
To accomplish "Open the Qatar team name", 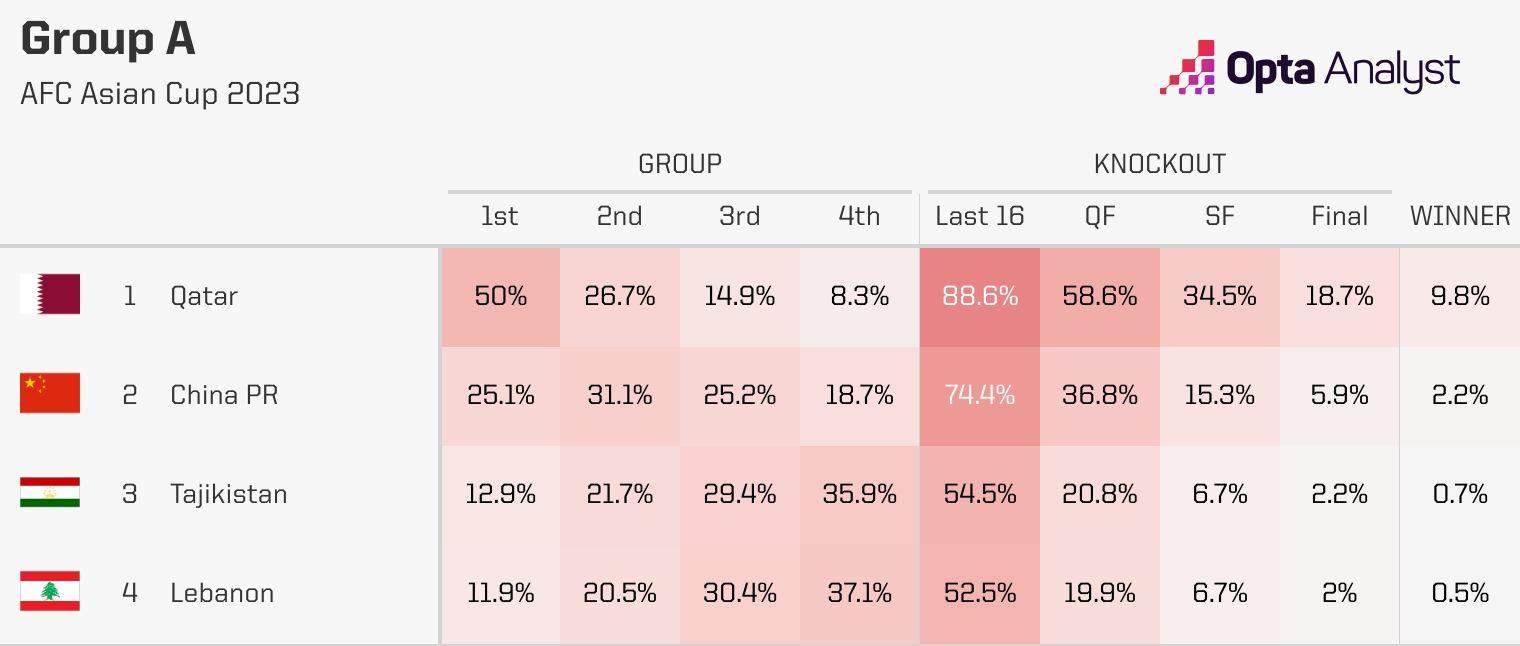I will pos(204,296).
